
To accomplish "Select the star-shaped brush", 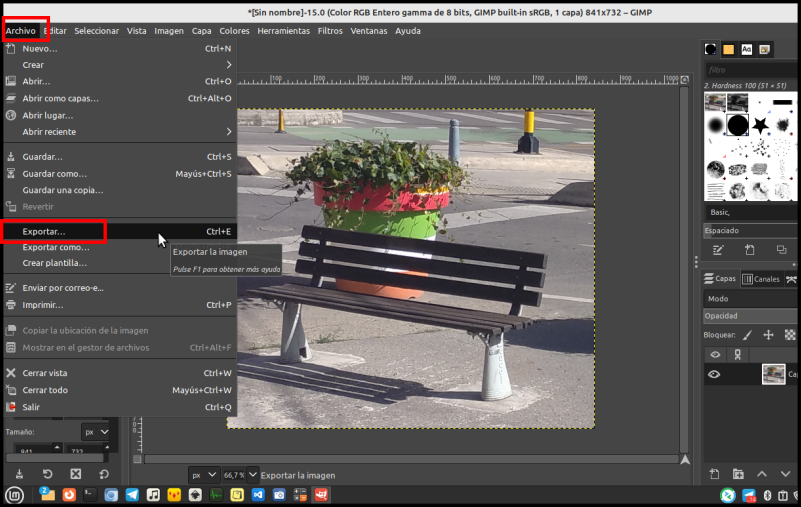I will (760, 125).
